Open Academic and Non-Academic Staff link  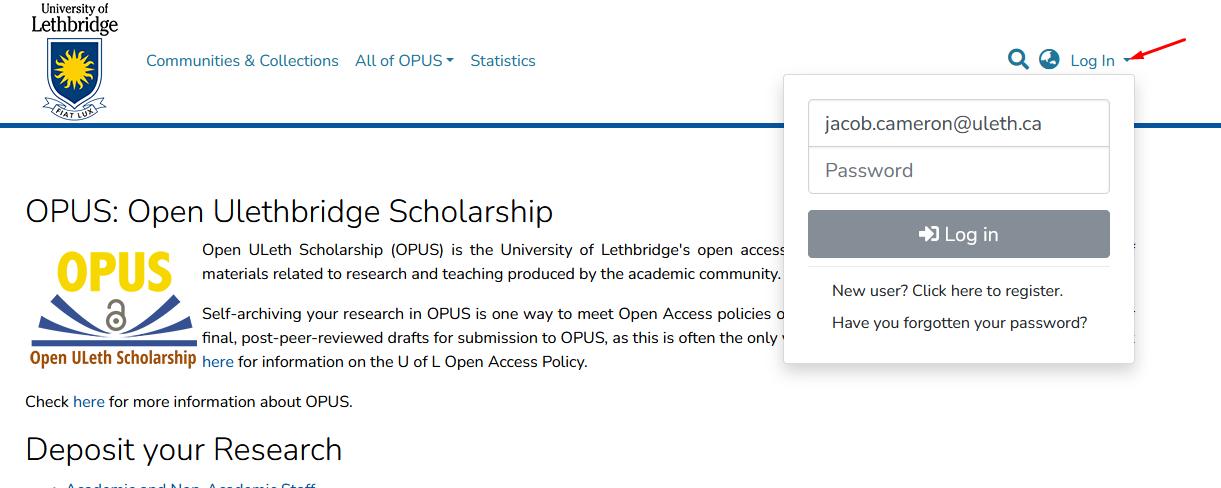[191, 485]
